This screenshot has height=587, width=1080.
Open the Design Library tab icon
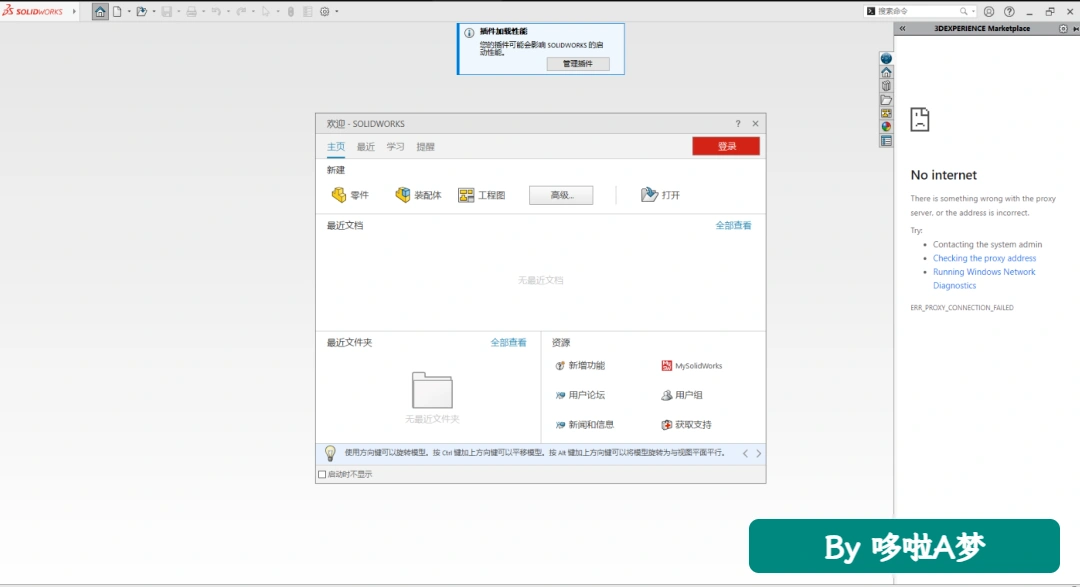tap(886, 86)
